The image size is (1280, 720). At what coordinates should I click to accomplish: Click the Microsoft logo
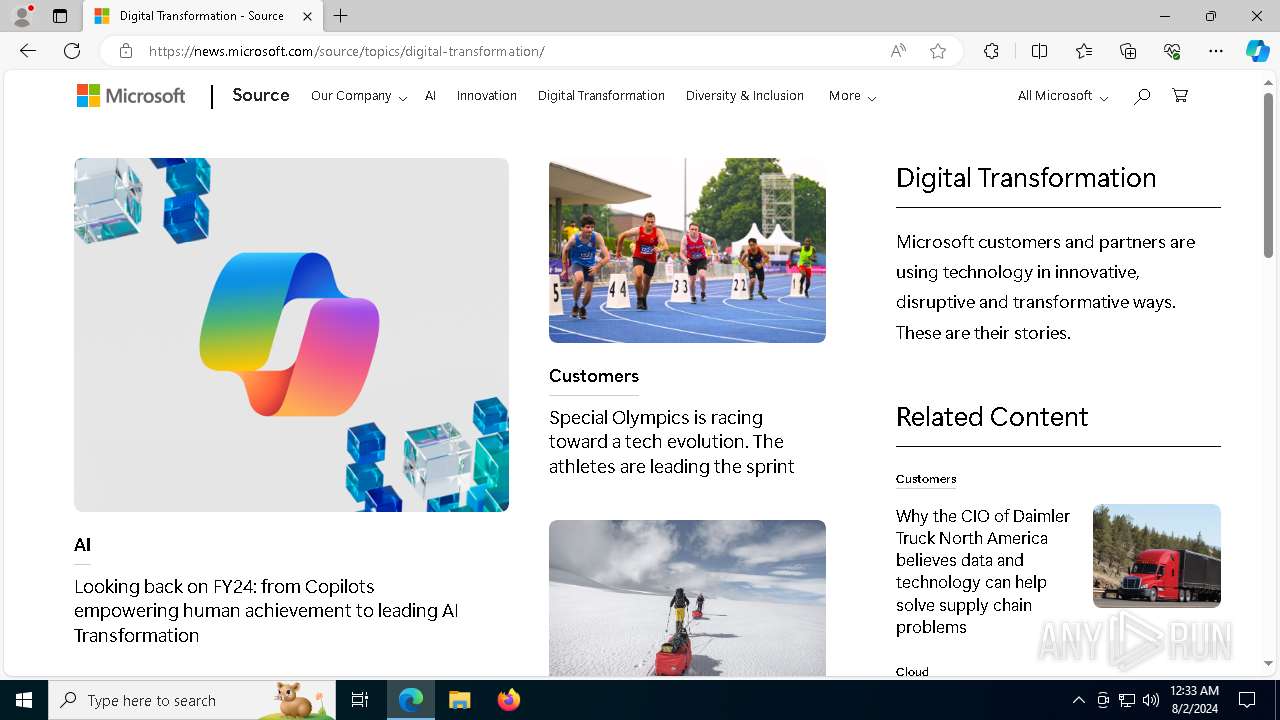[131, 96]
